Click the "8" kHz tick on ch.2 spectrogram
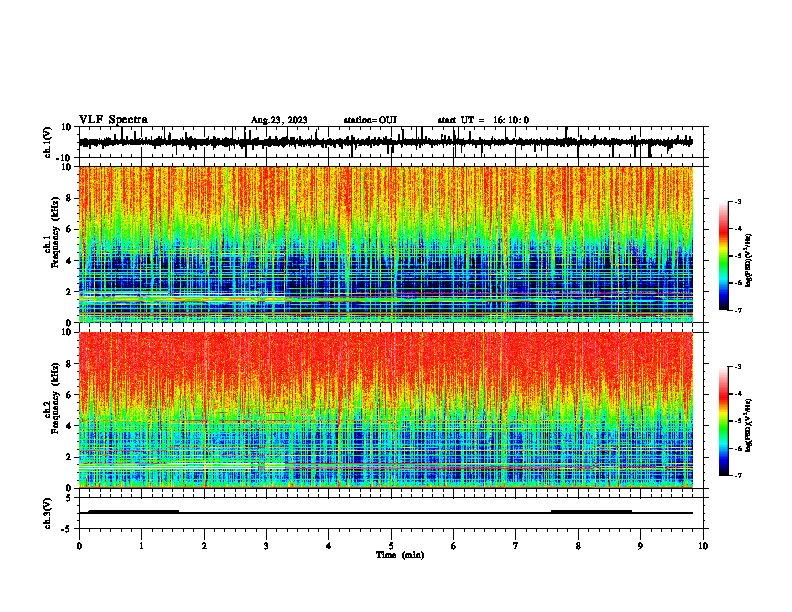The height and width of the screenshot is (612, 792). (69, 364)
